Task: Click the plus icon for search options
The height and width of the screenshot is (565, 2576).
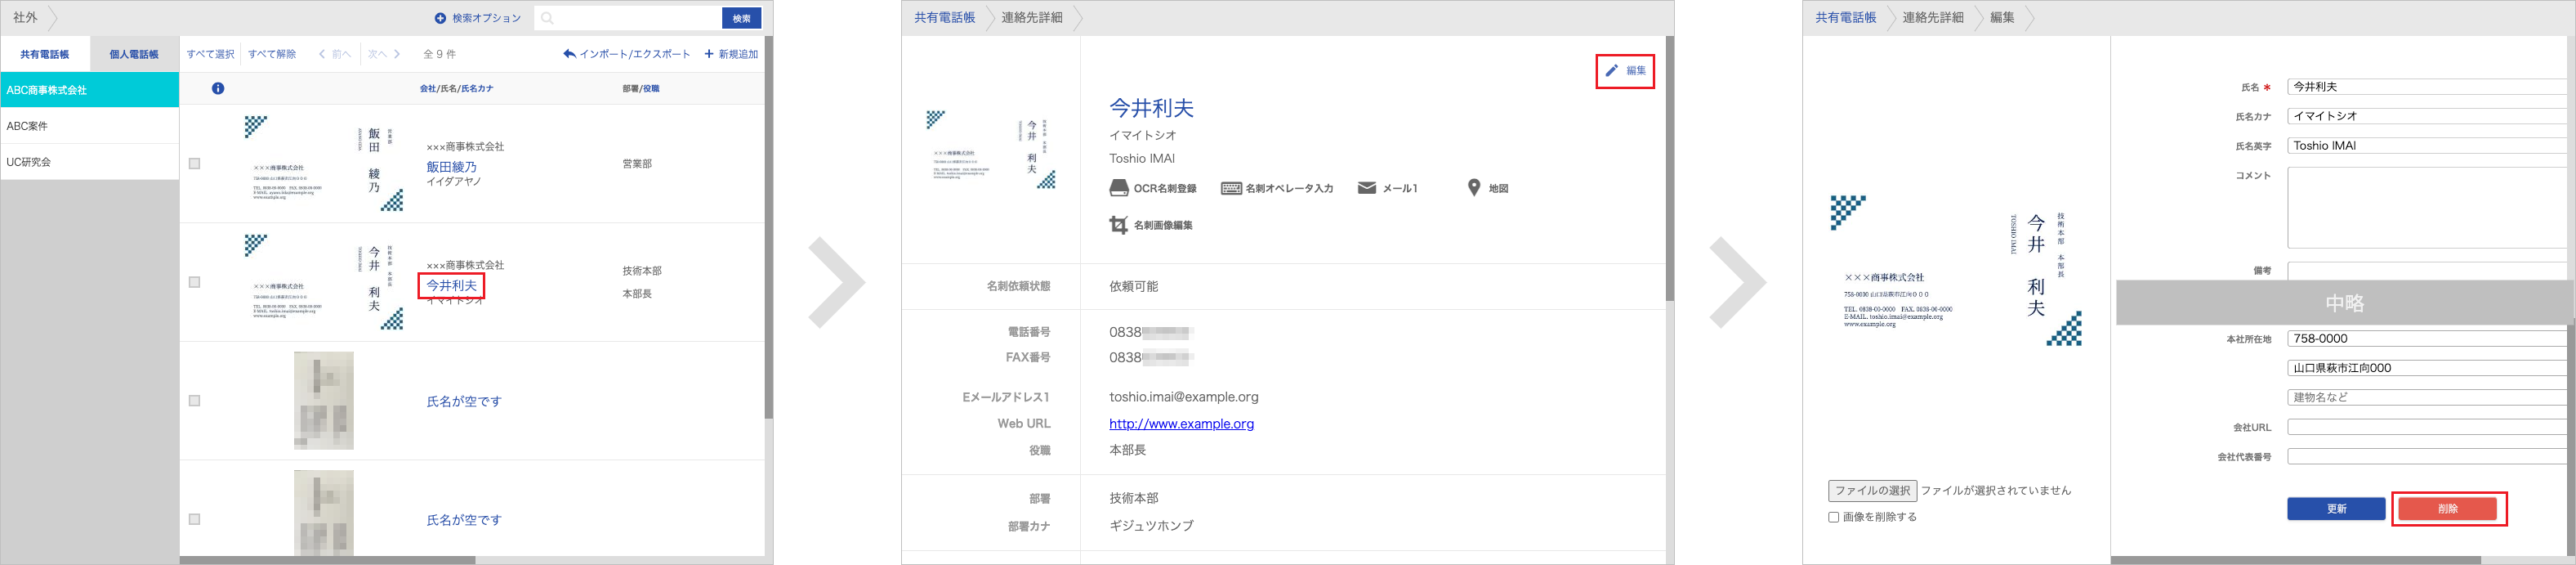Action: (440, 18)
